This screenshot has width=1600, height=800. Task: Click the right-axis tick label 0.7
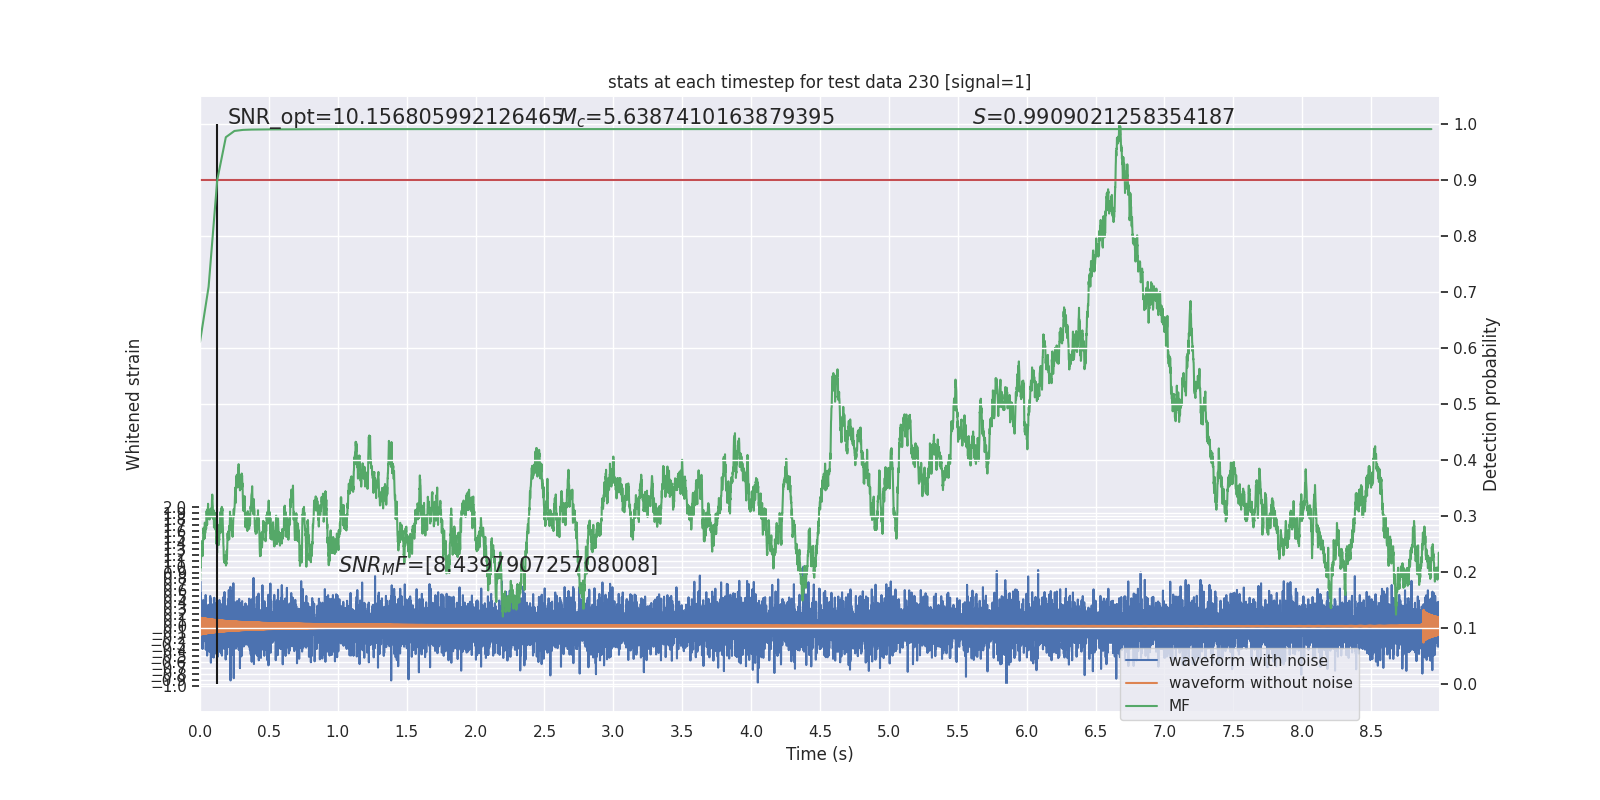[1465, 293]
